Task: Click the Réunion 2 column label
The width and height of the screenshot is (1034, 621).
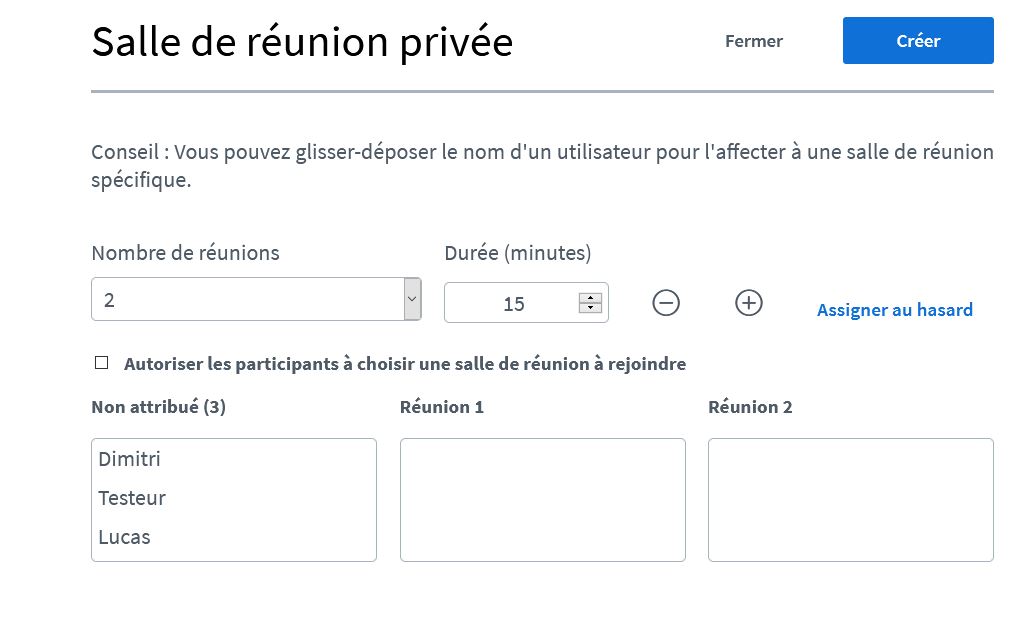Action: point(750,407)
